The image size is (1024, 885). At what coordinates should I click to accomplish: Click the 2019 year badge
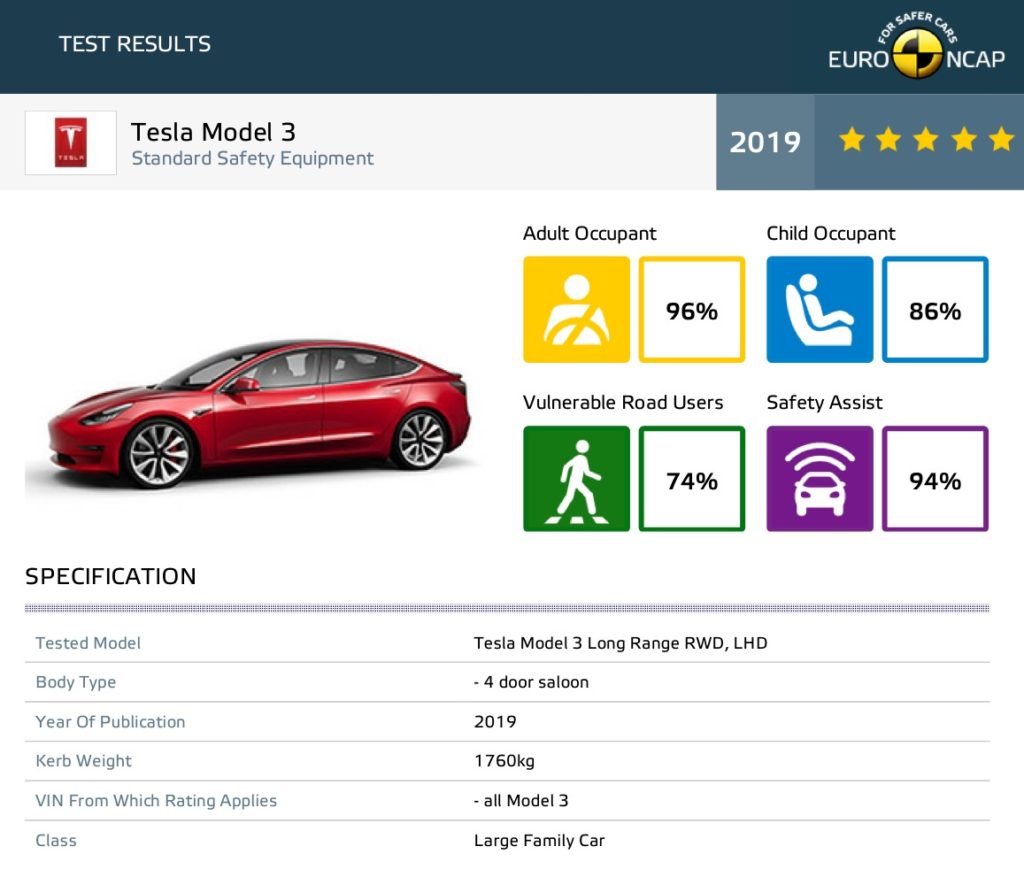point(765,142)
